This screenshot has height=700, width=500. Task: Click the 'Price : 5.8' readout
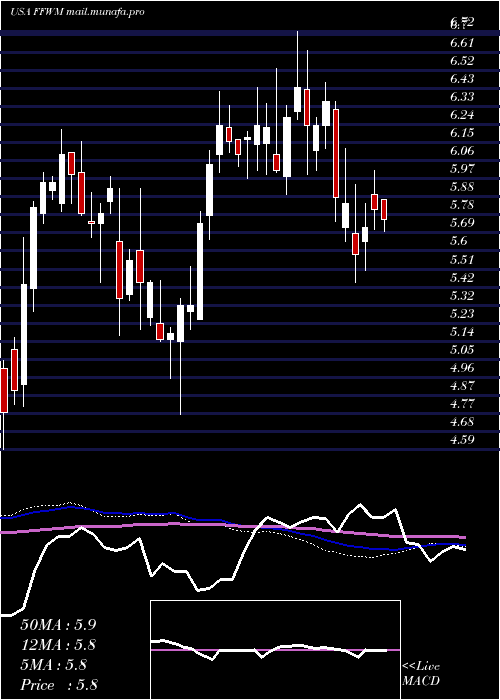click(x=58, y=685)
